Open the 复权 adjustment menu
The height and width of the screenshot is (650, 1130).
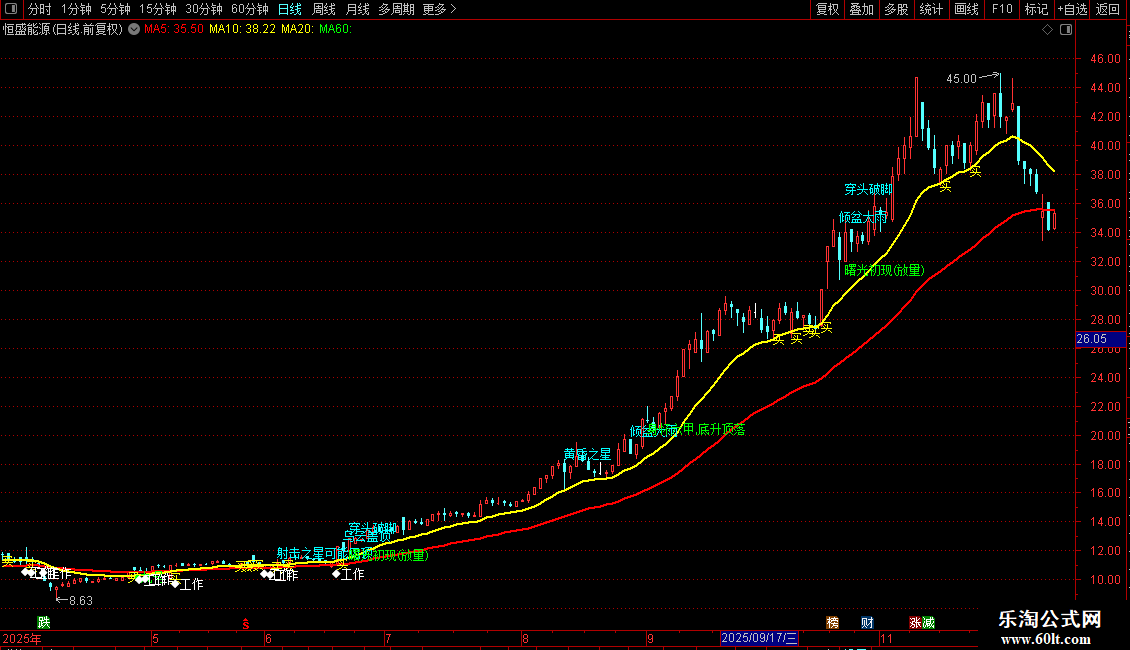(827, 9)
